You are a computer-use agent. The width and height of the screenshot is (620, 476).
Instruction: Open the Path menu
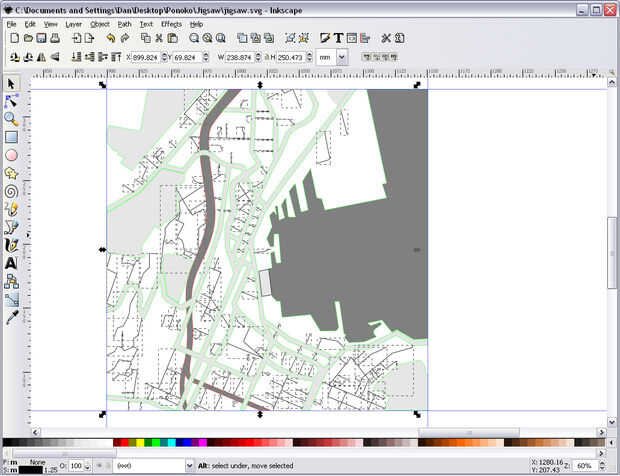click(x=124, y=23)
